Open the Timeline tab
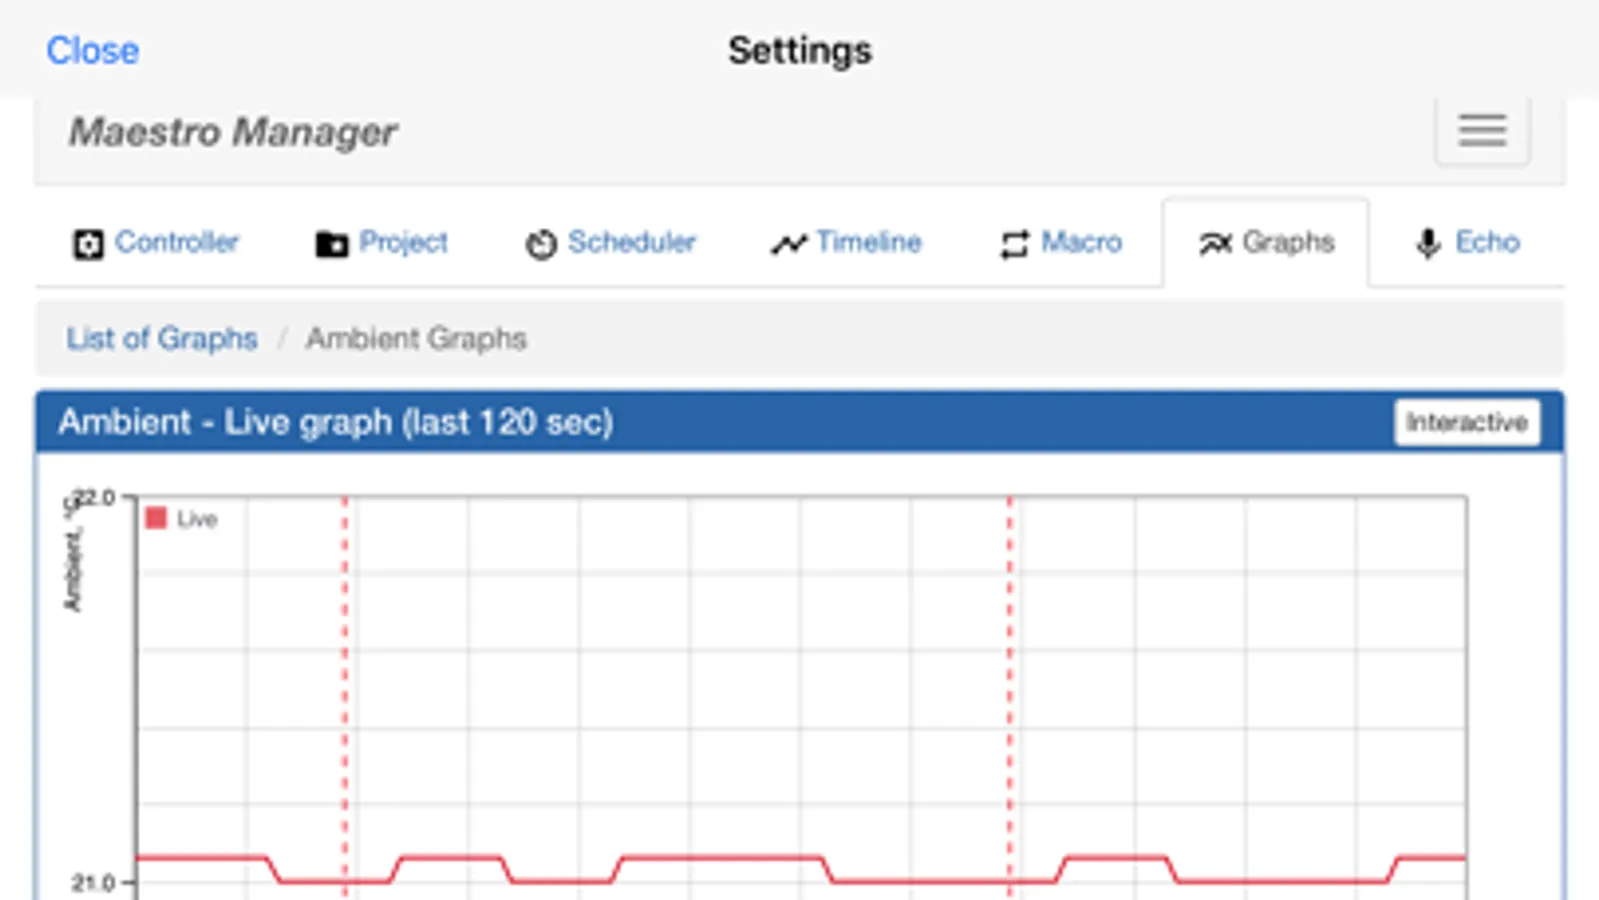This screenshot has height=900, width=1599. 868,242
